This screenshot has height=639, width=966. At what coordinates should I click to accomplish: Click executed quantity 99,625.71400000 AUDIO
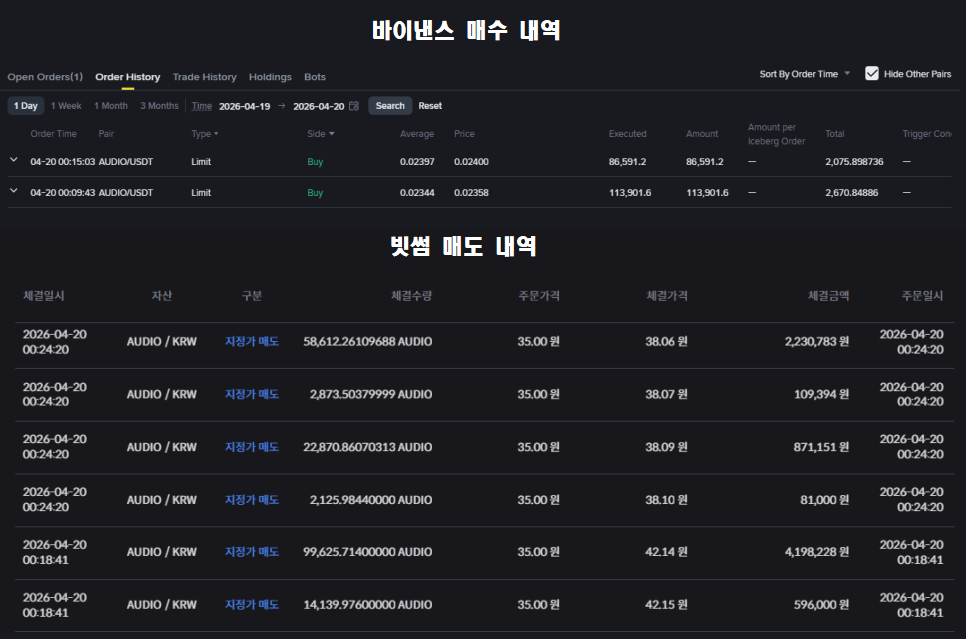(x=367, y=552)
